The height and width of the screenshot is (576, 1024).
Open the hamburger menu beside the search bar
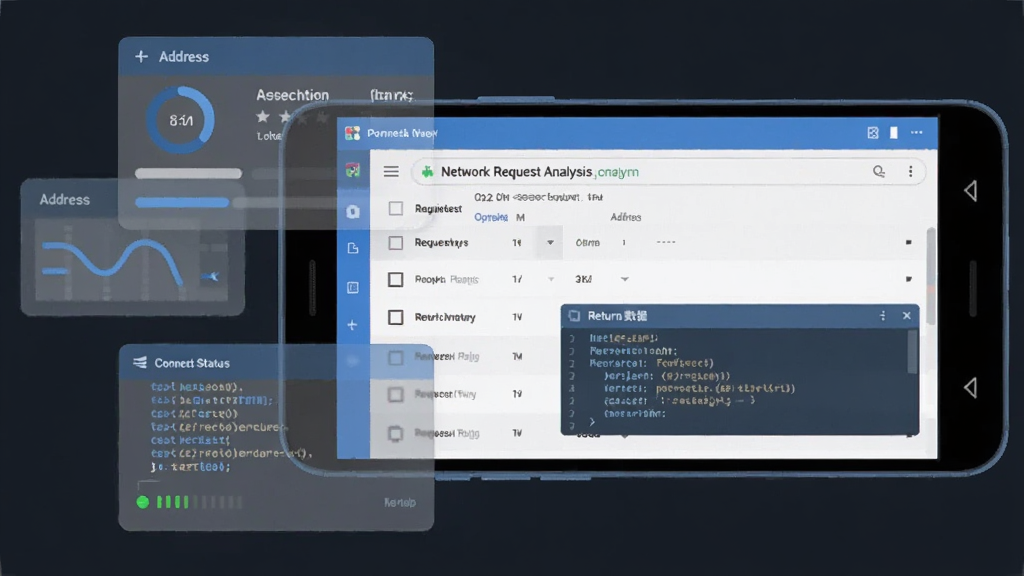pyautogui.click(x=391, y=172)
